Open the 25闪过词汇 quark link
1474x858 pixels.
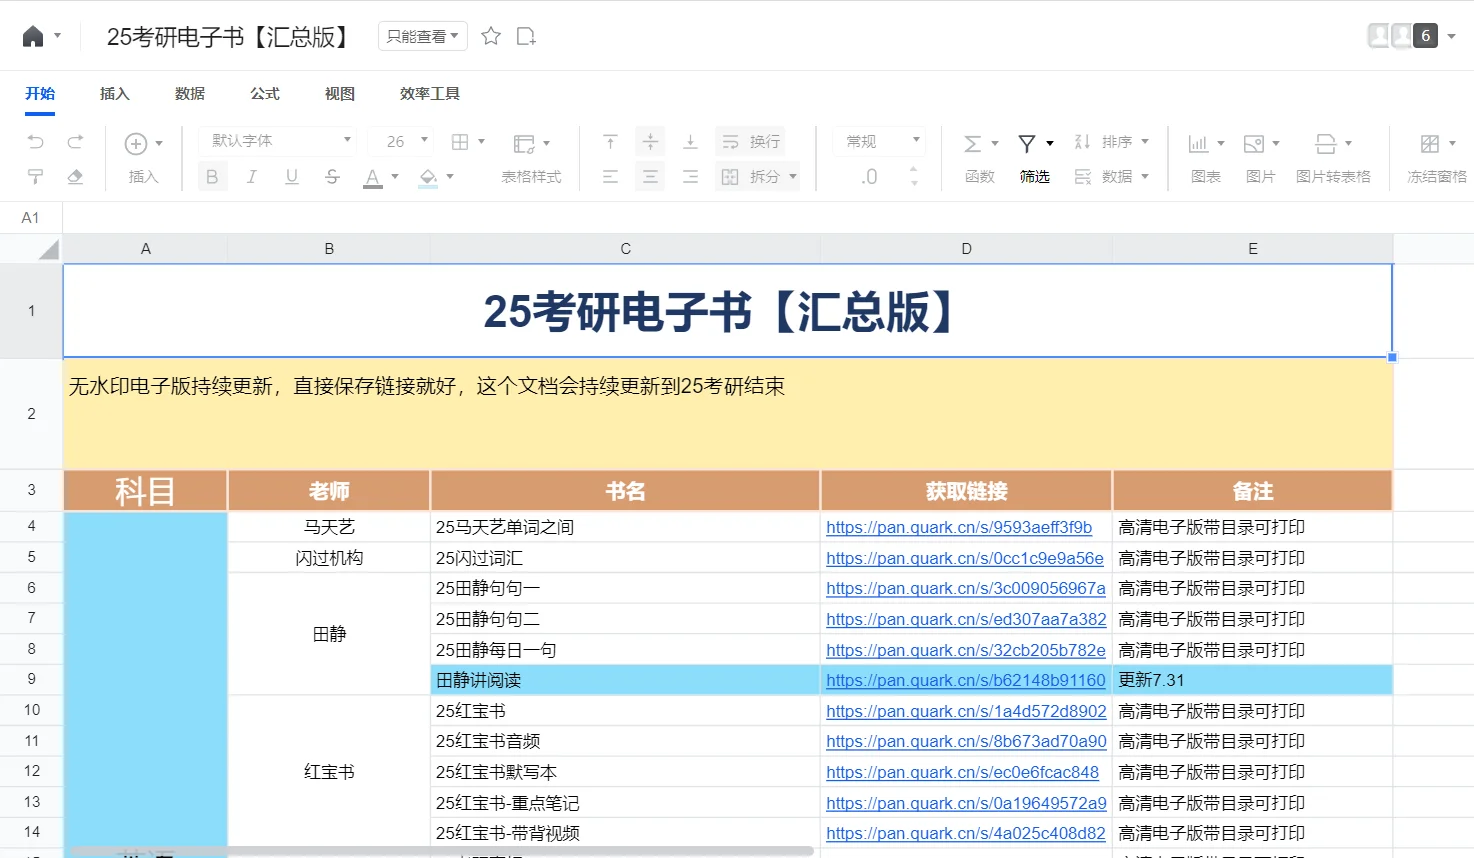pos(965,558)
